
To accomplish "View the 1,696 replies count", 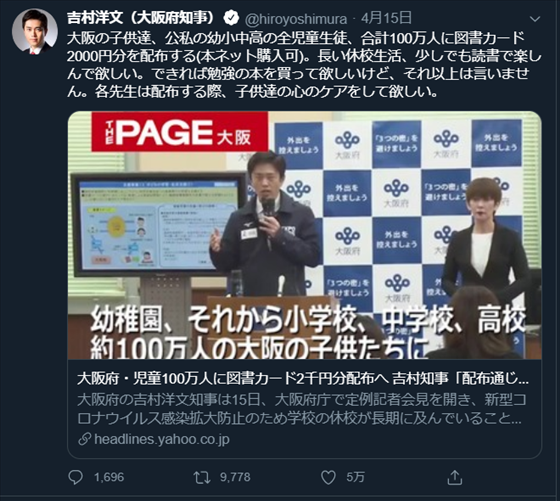I will 109,477.
